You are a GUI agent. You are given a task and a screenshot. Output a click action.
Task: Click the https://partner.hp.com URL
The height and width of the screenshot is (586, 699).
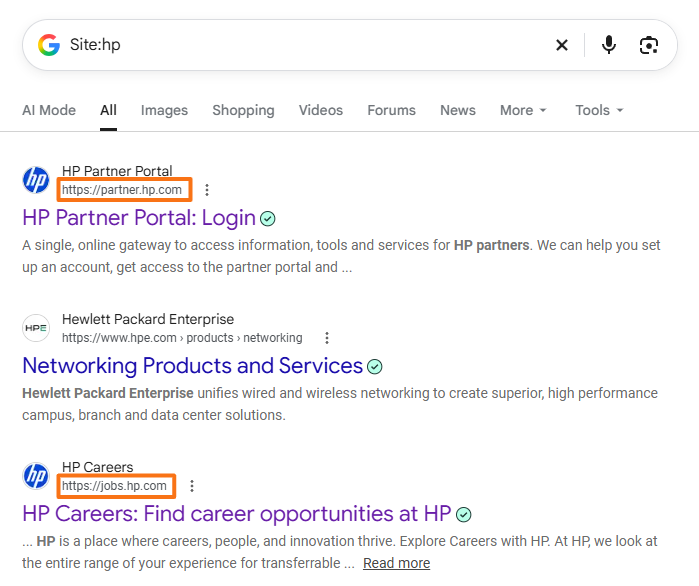(x=122, y=190)
